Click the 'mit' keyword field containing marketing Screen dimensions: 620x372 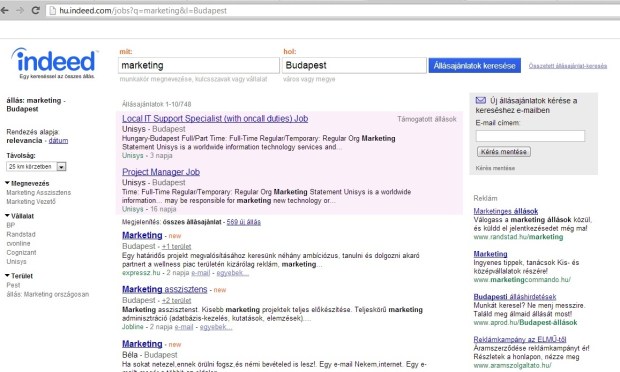[198, 65]
